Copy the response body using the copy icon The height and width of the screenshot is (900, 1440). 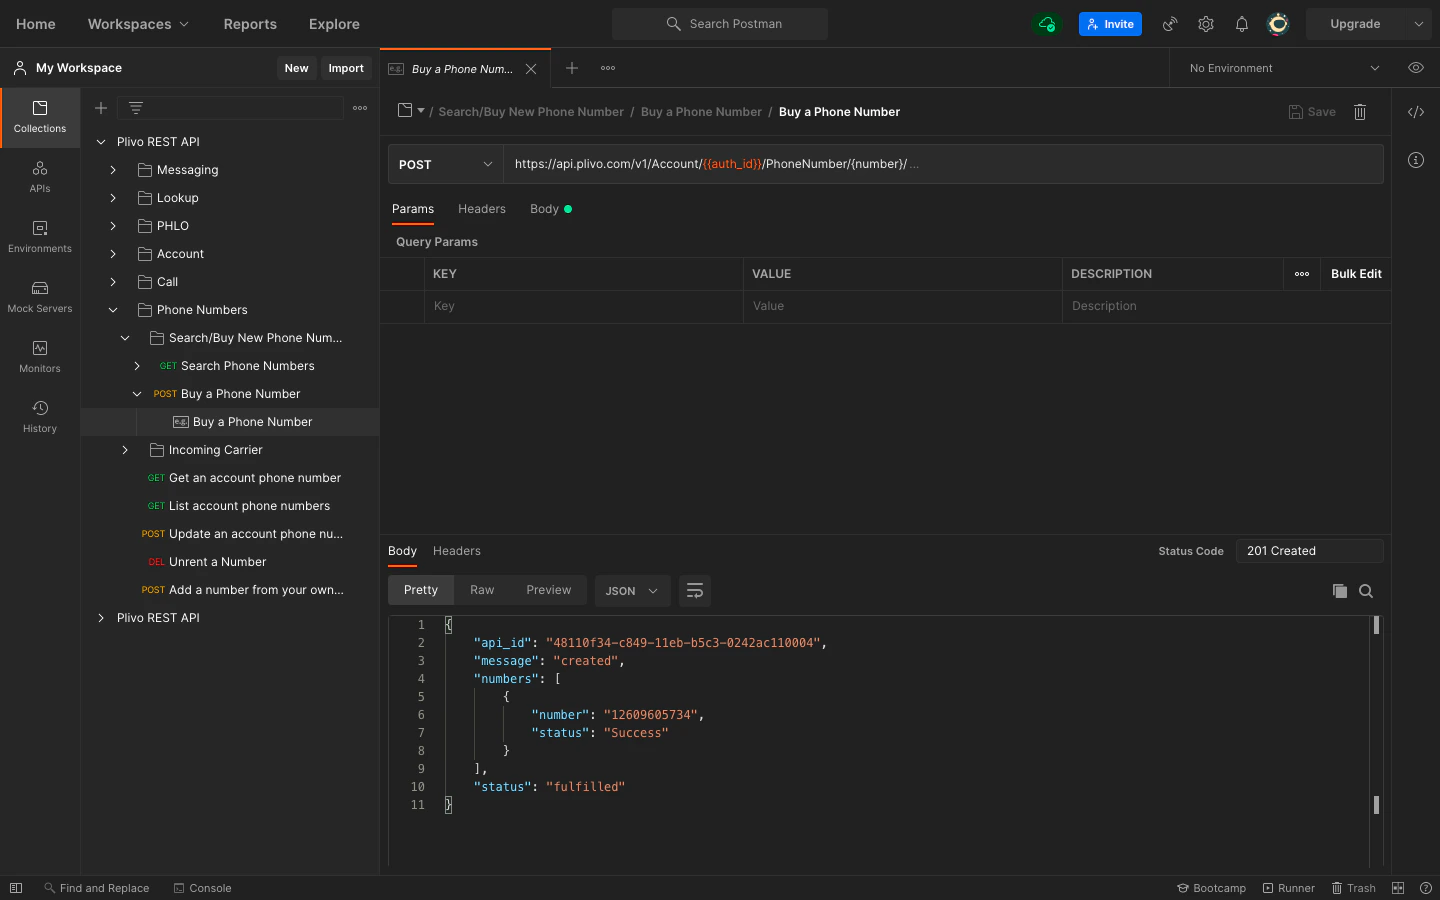1339,591
